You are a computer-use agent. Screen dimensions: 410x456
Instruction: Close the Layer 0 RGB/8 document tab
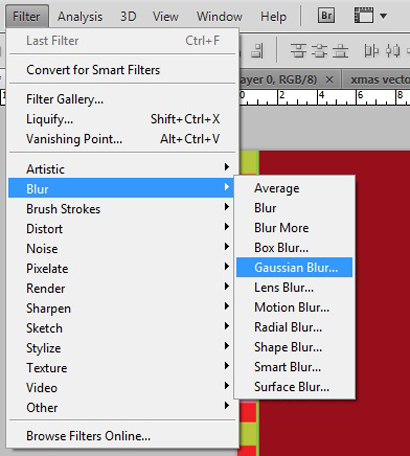[329, 80]
